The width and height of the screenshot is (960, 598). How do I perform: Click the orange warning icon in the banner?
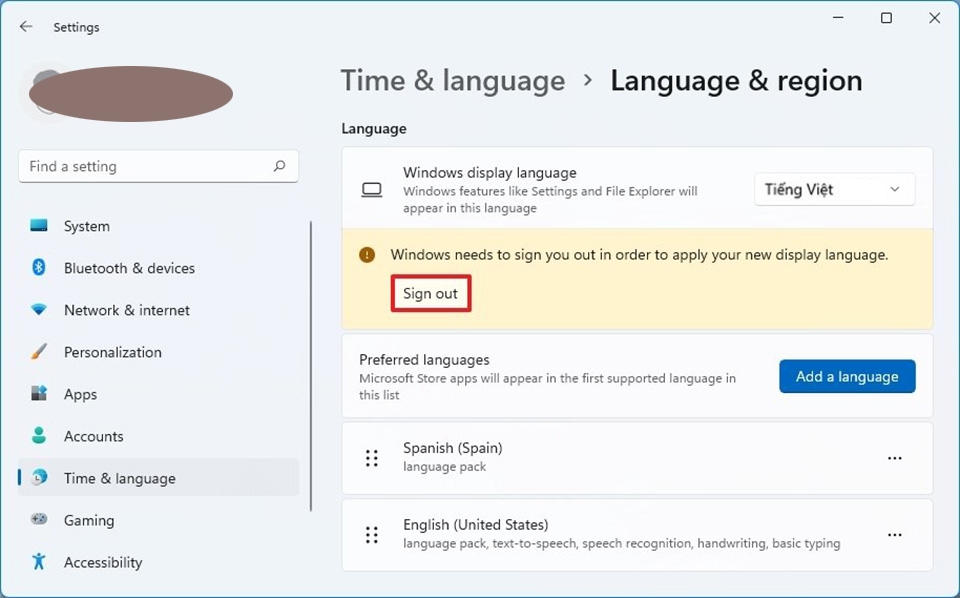[x=367, y=255]
